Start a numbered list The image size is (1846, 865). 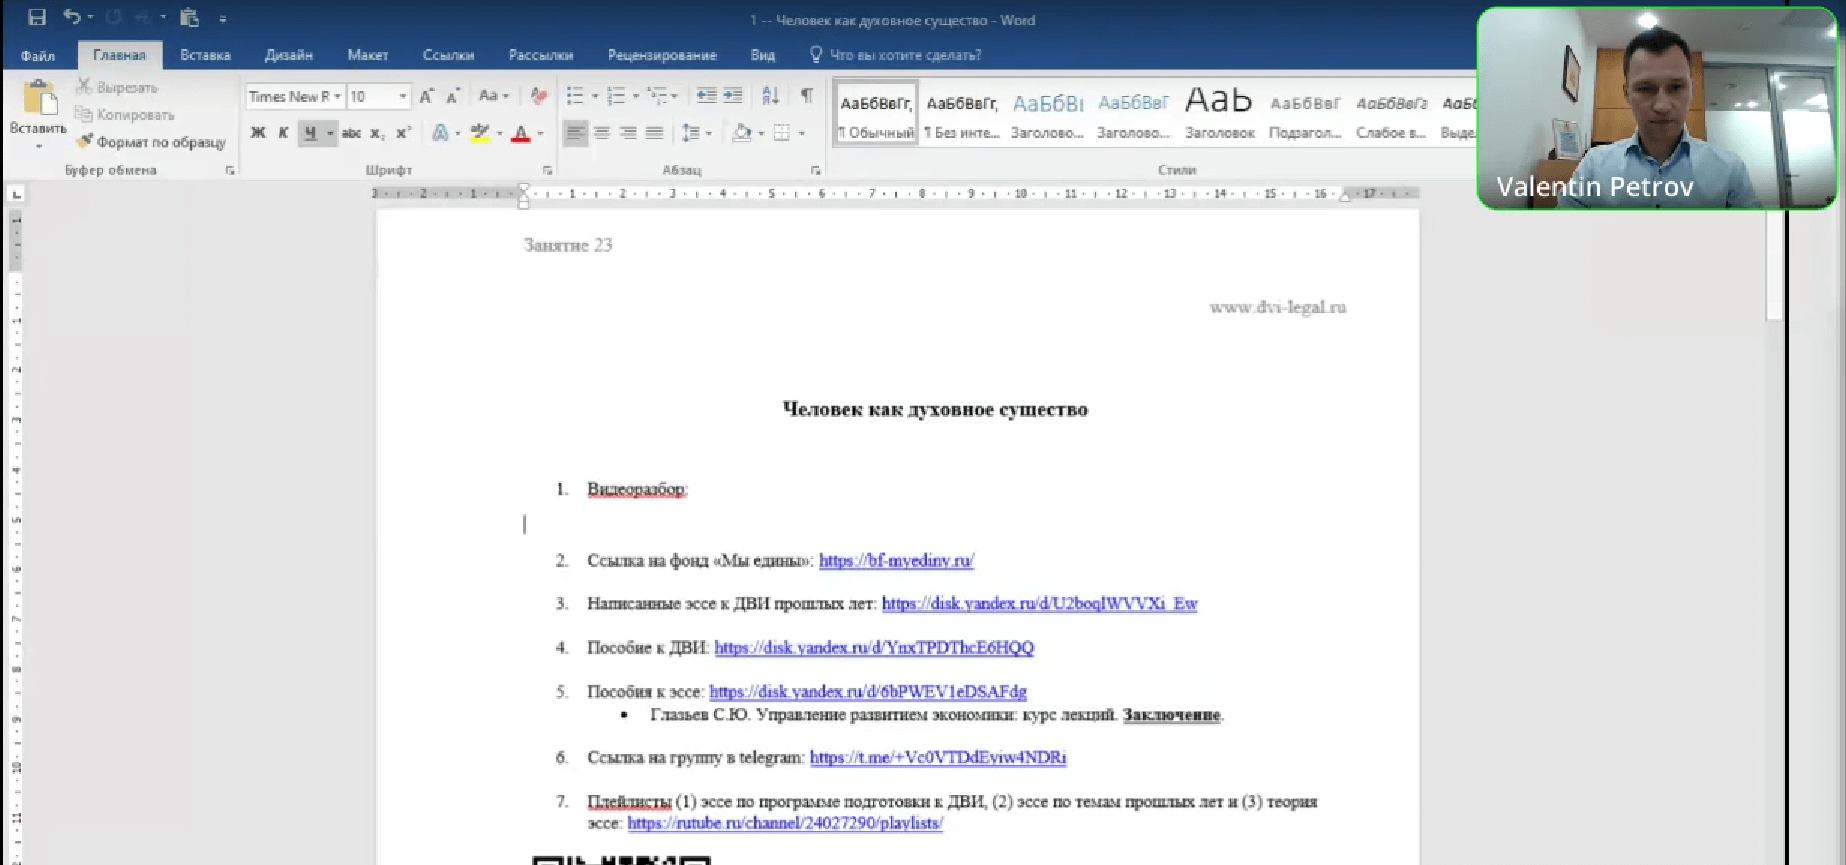(616, 96)
